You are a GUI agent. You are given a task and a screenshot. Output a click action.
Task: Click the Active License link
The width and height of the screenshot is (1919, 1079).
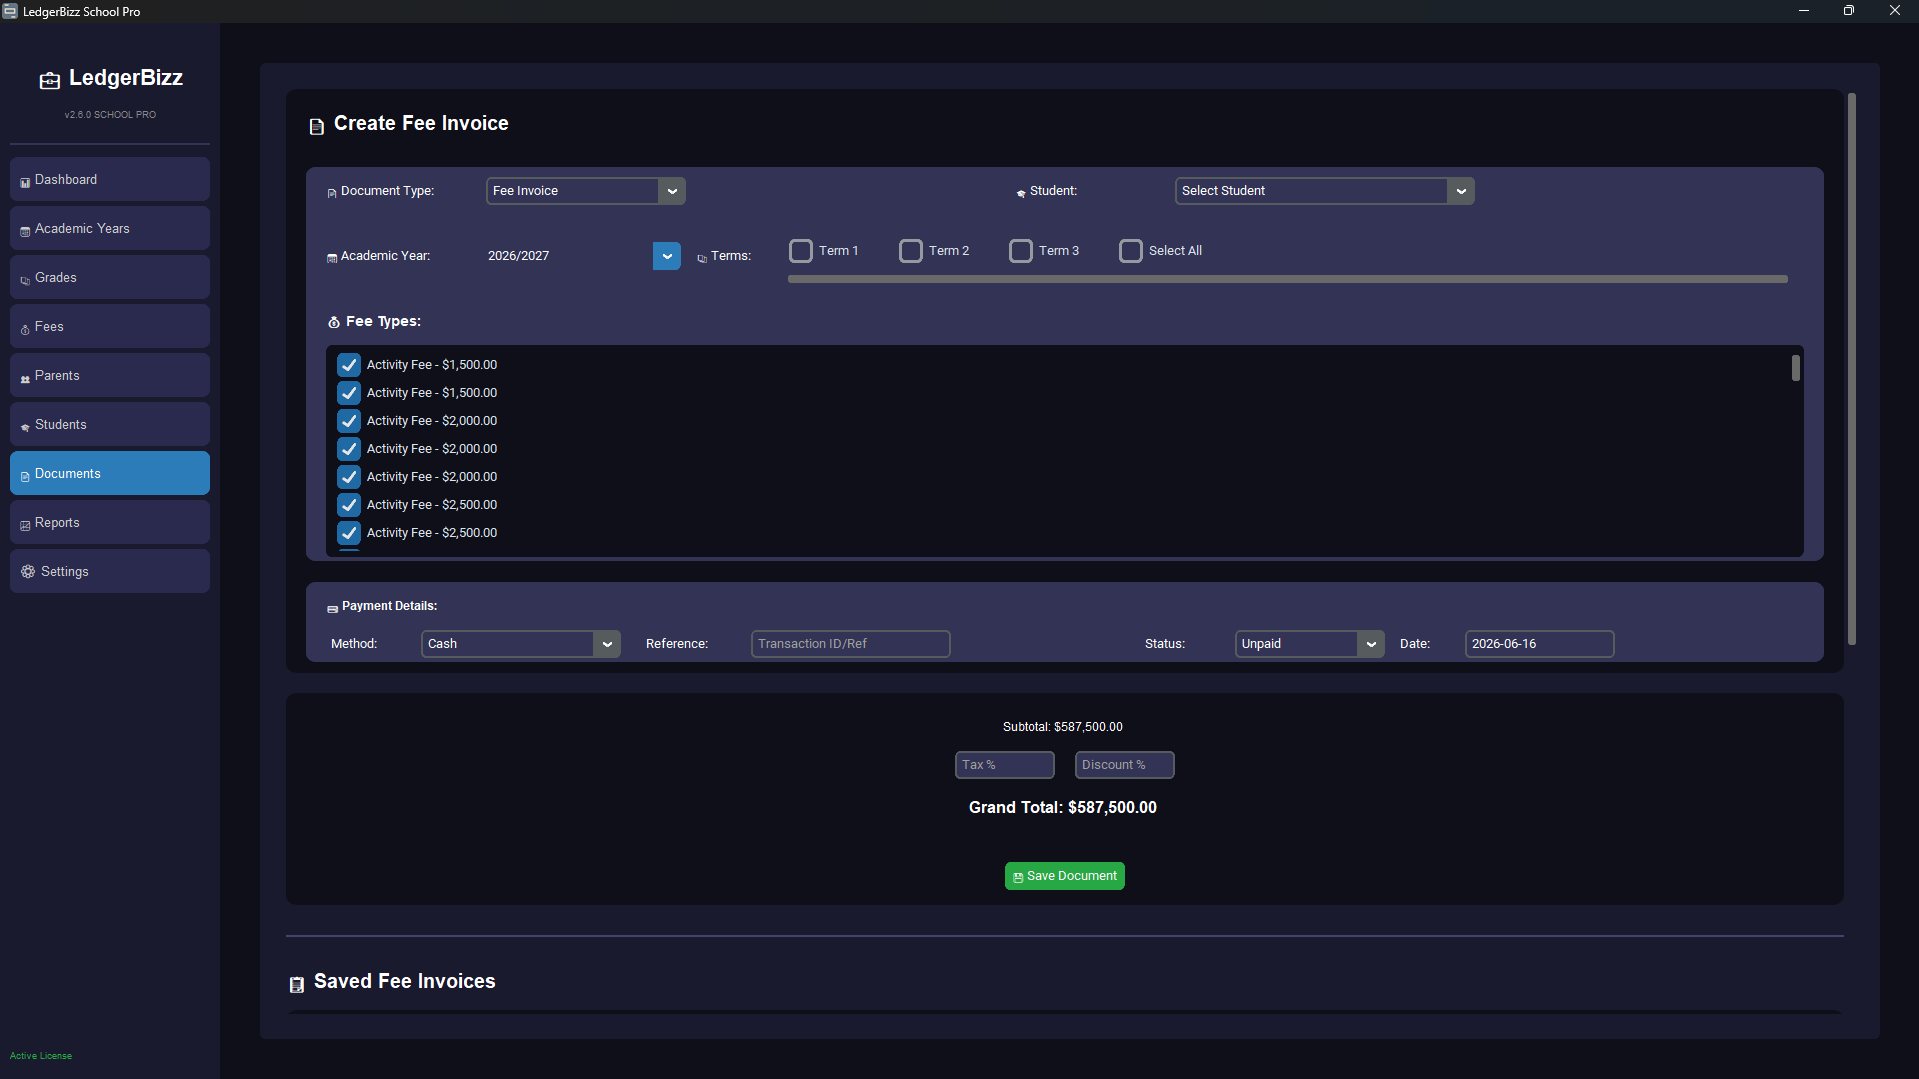coord(41,1056)
